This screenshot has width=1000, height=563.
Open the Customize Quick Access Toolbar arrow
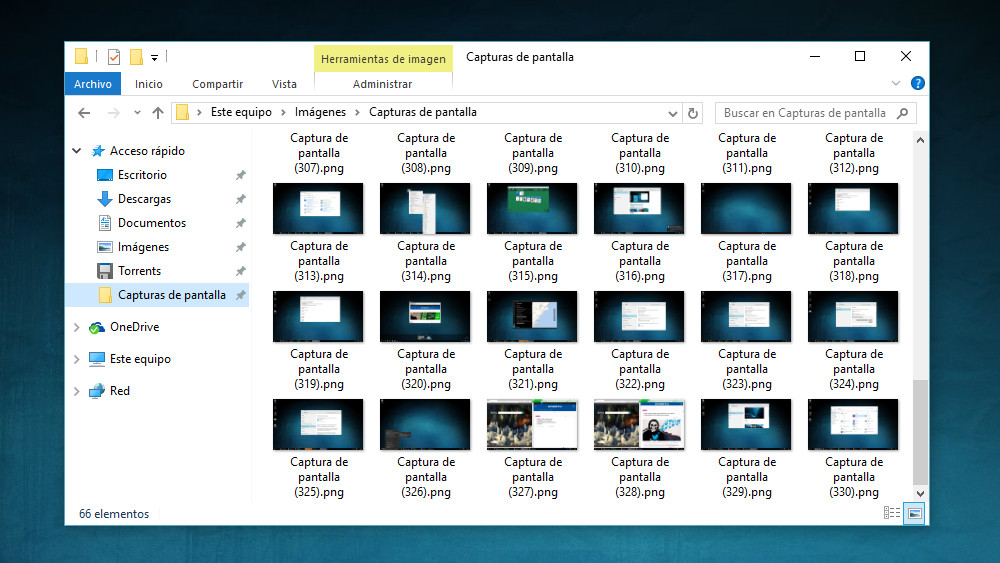pyautogui.click(x=154, y=57)
